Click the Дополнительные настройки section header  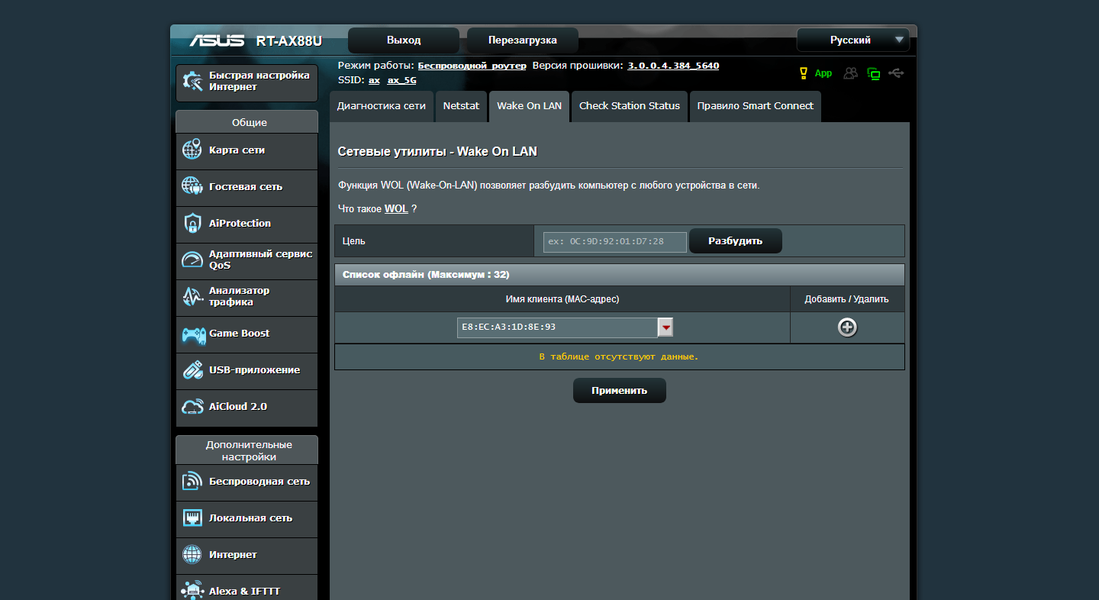click(247, 450)
